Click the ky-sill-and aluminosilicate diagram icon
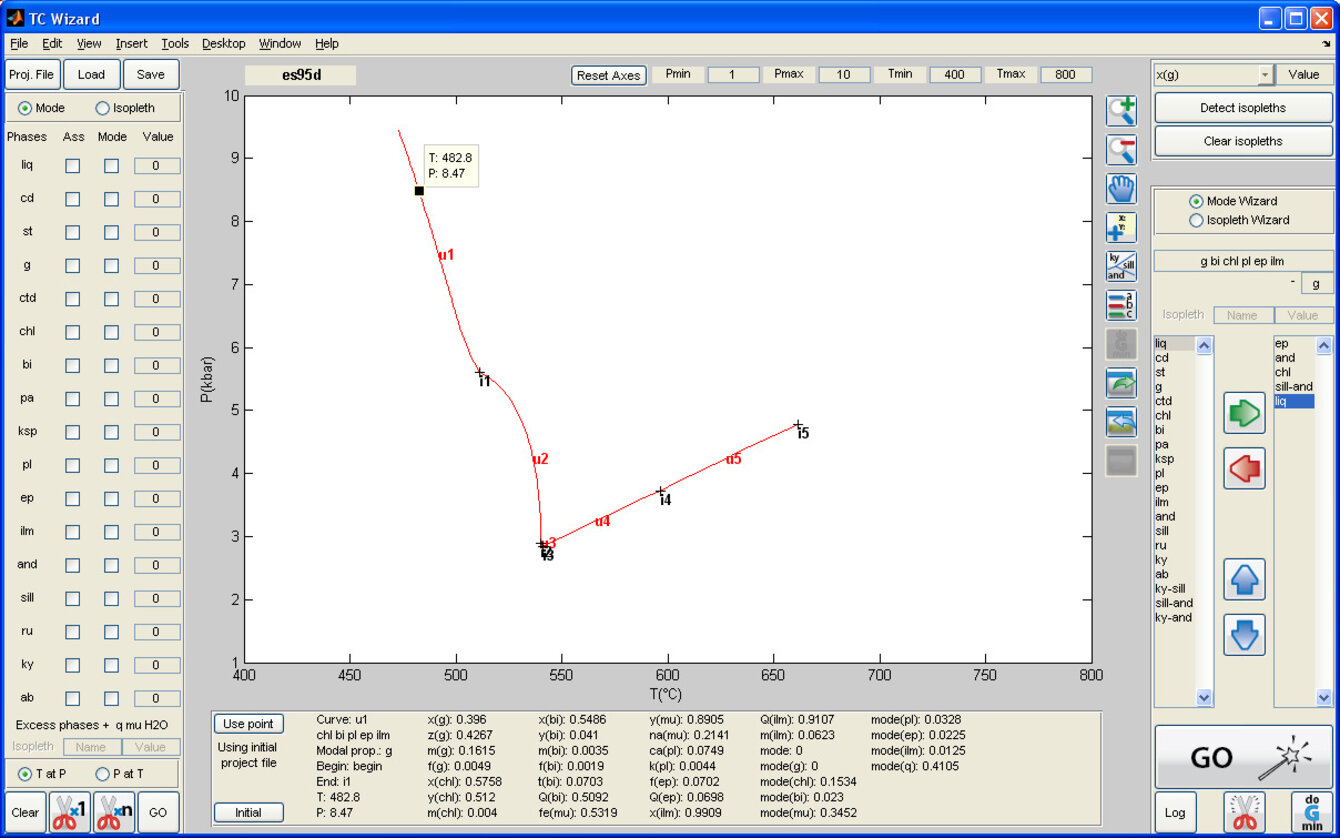The width and height of the screenshot is (1340, 838). point(1121,266)
